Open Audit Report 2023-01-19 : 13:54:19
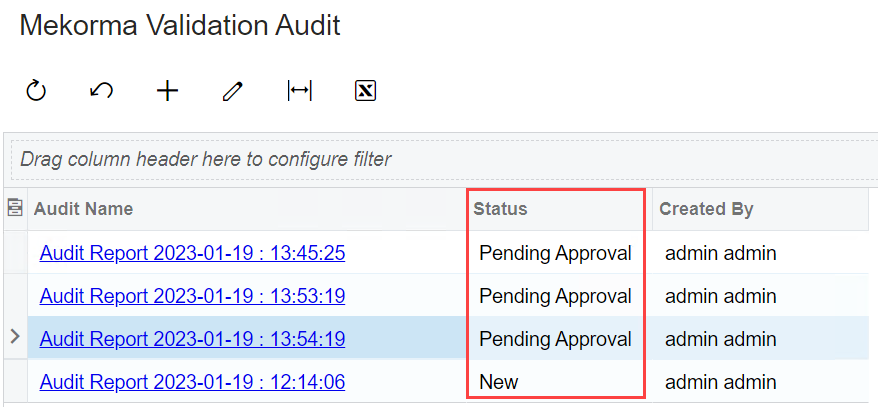 (x=192, y=339)
